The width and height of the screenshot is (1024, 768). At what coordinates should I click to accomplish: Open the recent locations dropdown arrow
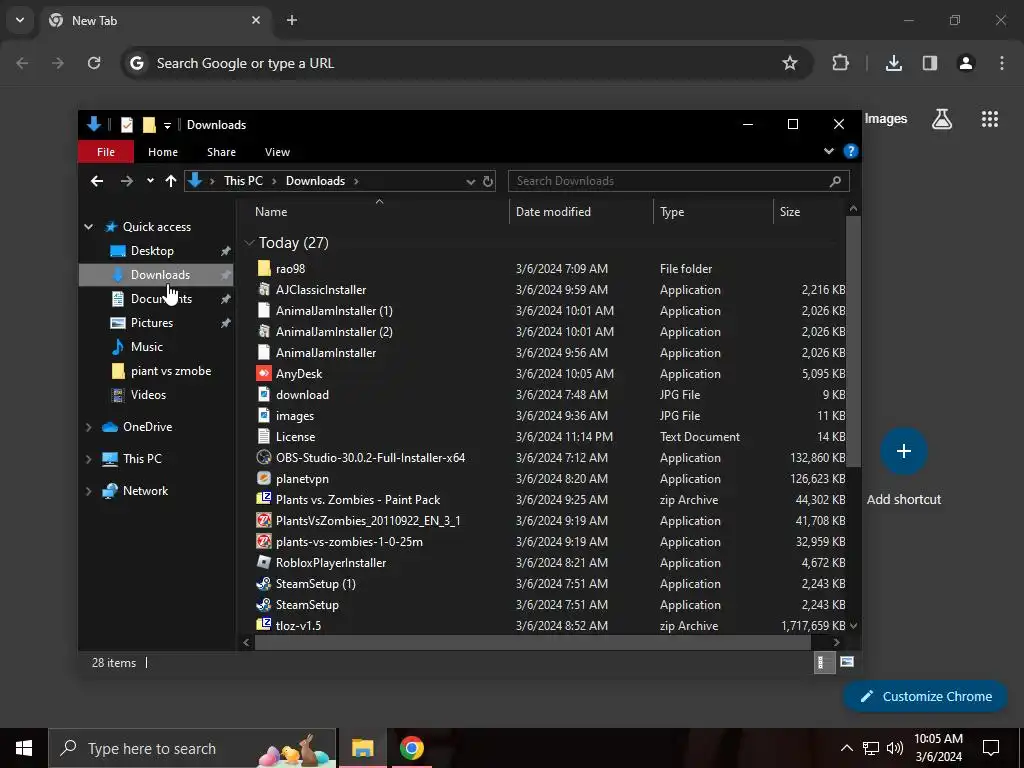pyautogui.click(x=150, y=181)
